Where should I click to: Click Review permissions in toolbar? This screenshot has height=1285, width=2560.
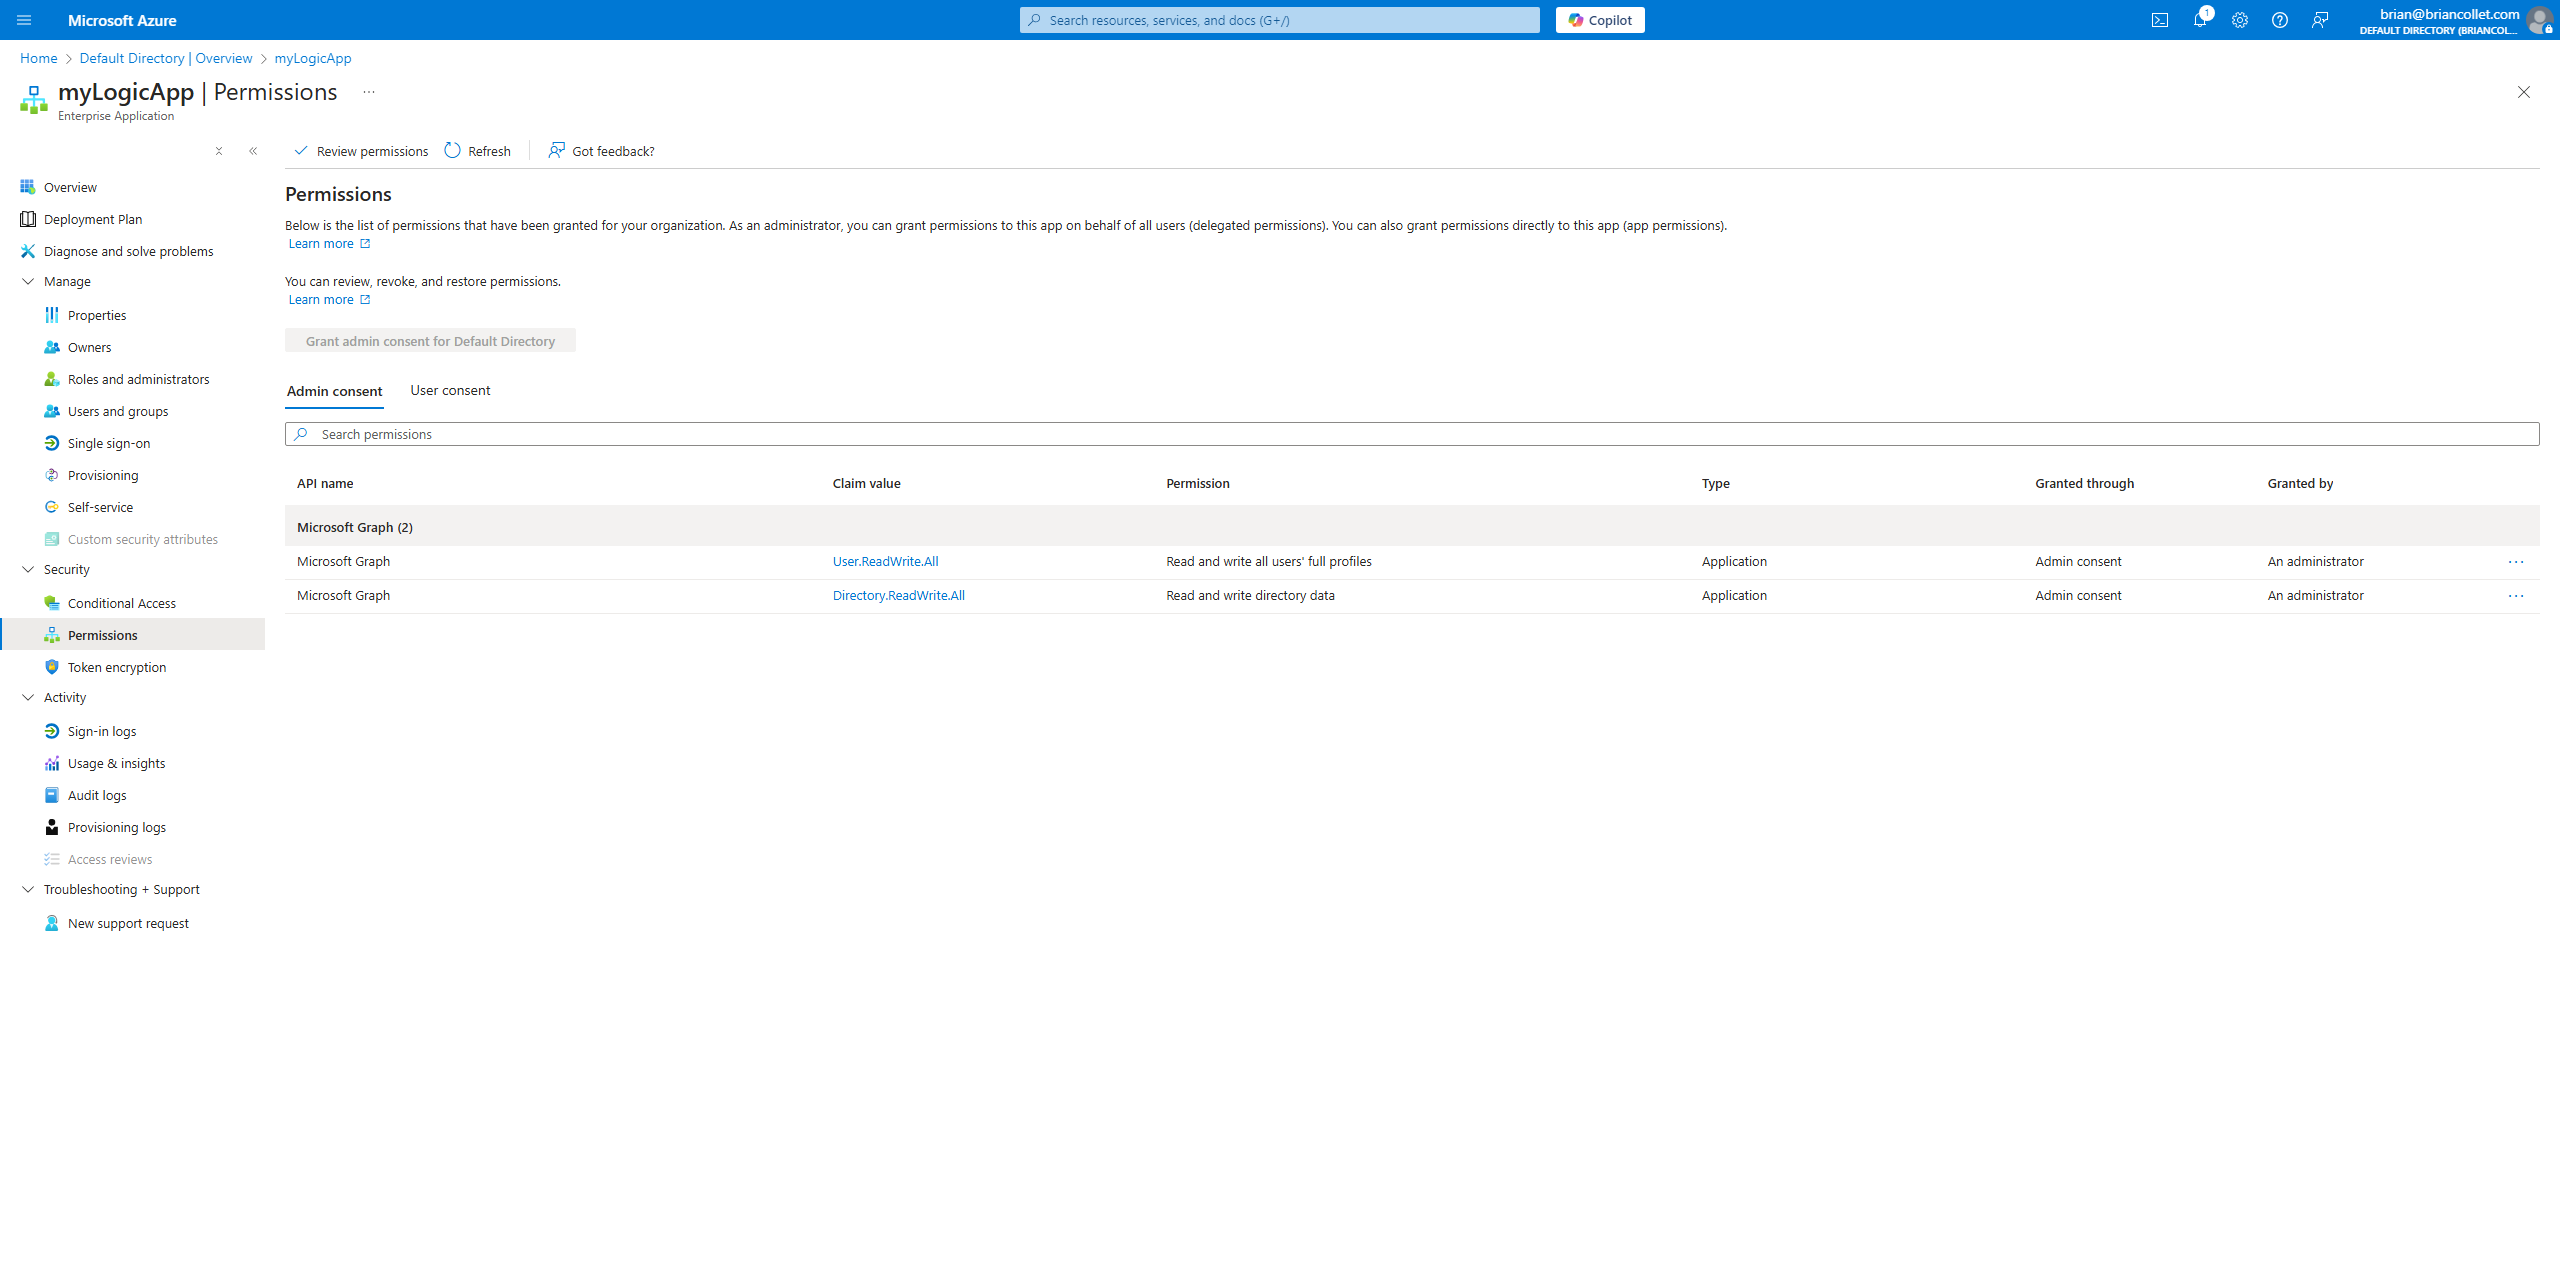click(361, 151)
